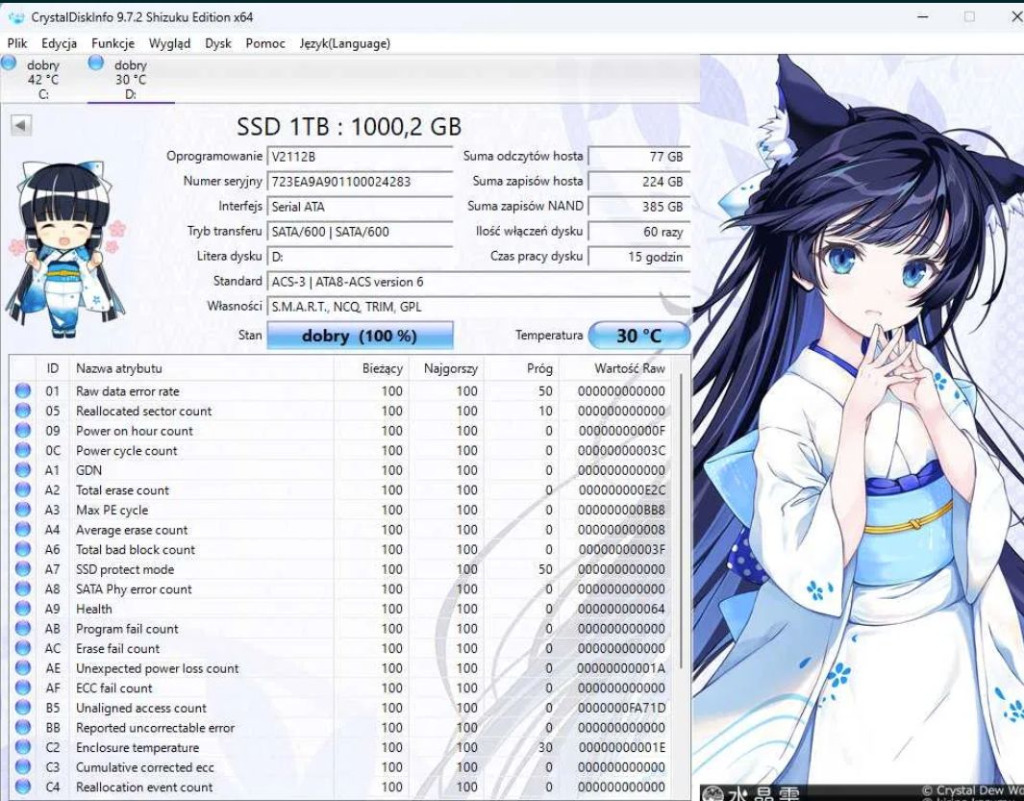Click the status icon for Reported uncorrectable error
Screen dimensions: 1024x801
pyautogui.click(x=23, y=727)
